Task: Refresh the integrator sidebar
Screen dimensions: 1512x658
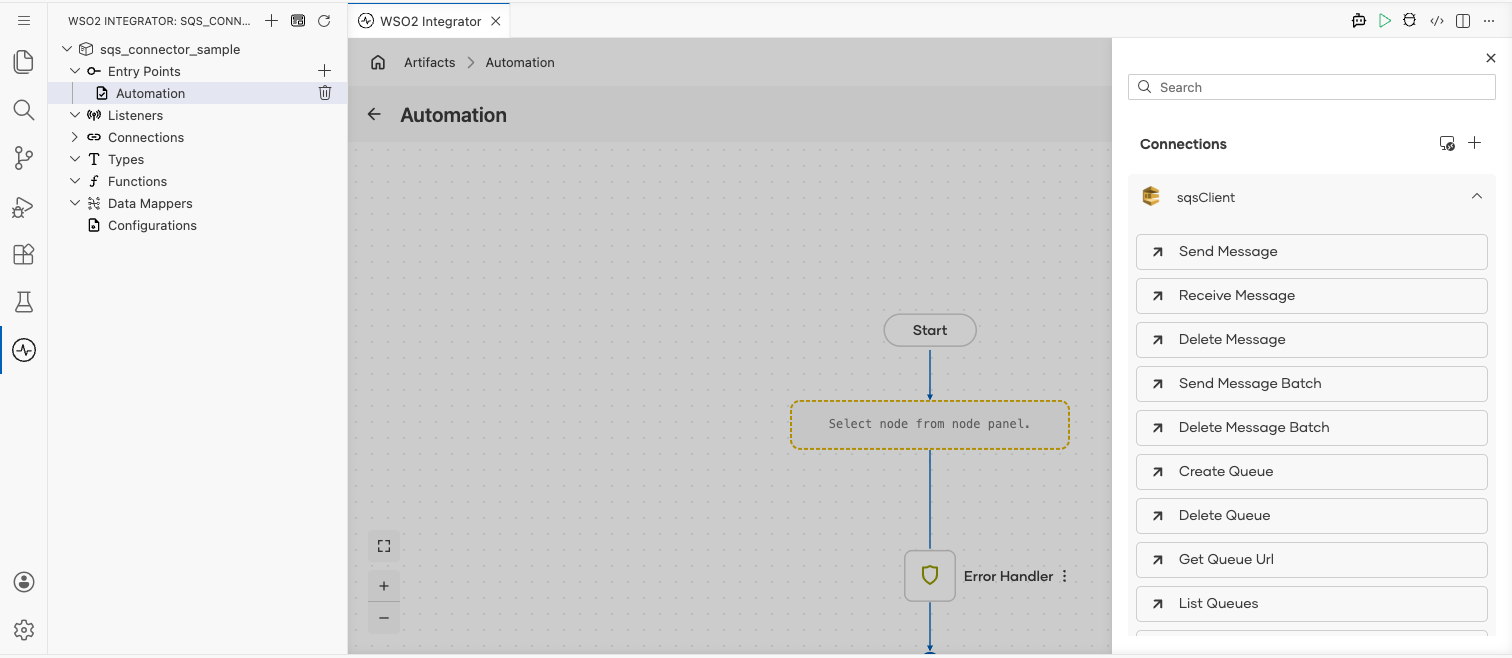Action: click(323, 21)
